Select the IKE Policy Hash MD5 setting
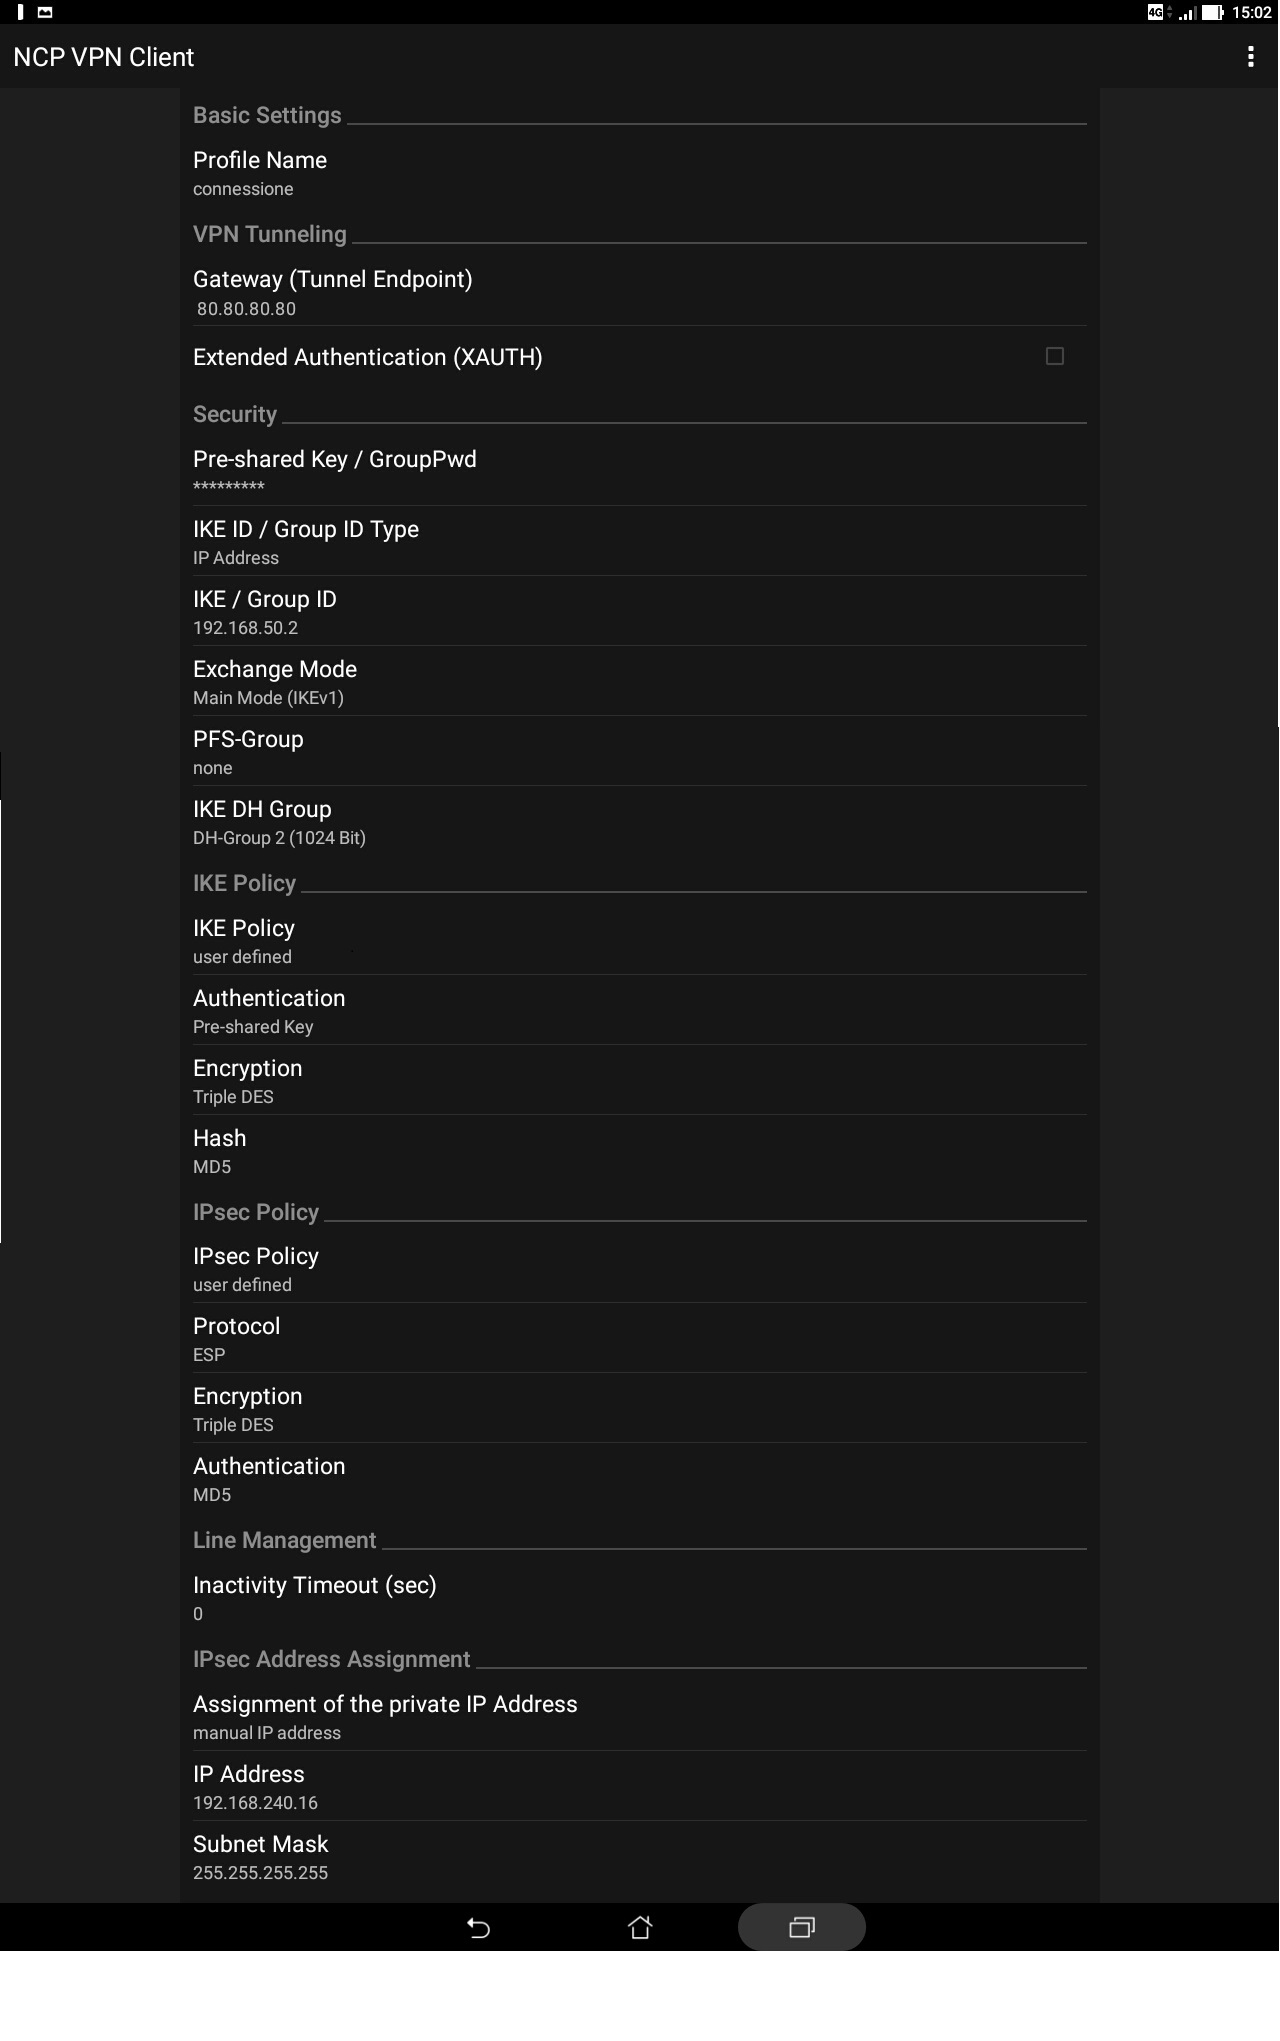 638,1150
